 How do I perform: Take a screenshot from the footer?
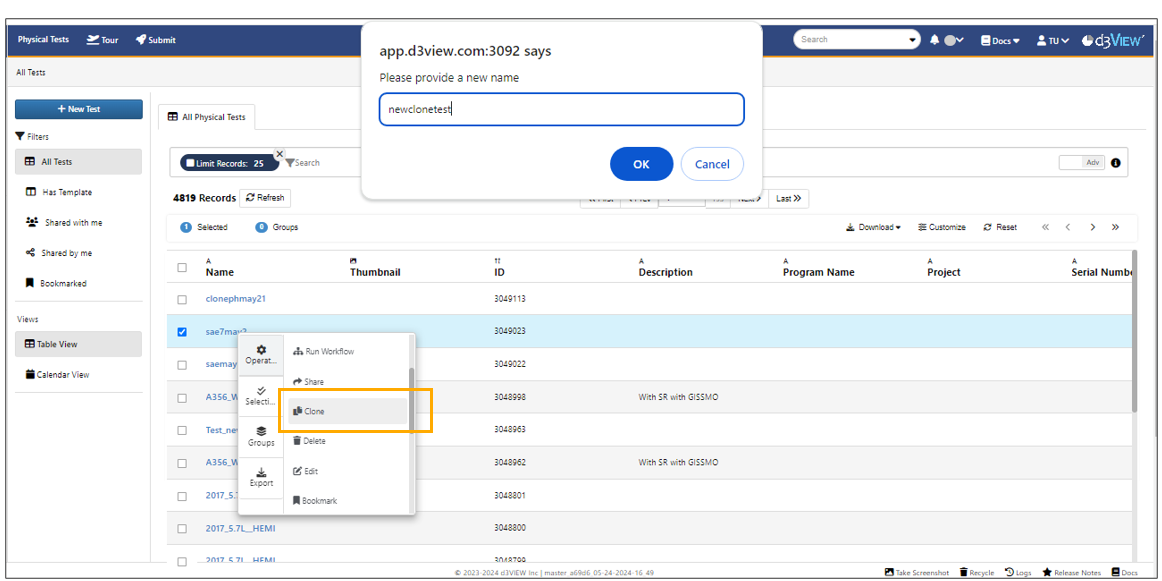pos(917,573)
